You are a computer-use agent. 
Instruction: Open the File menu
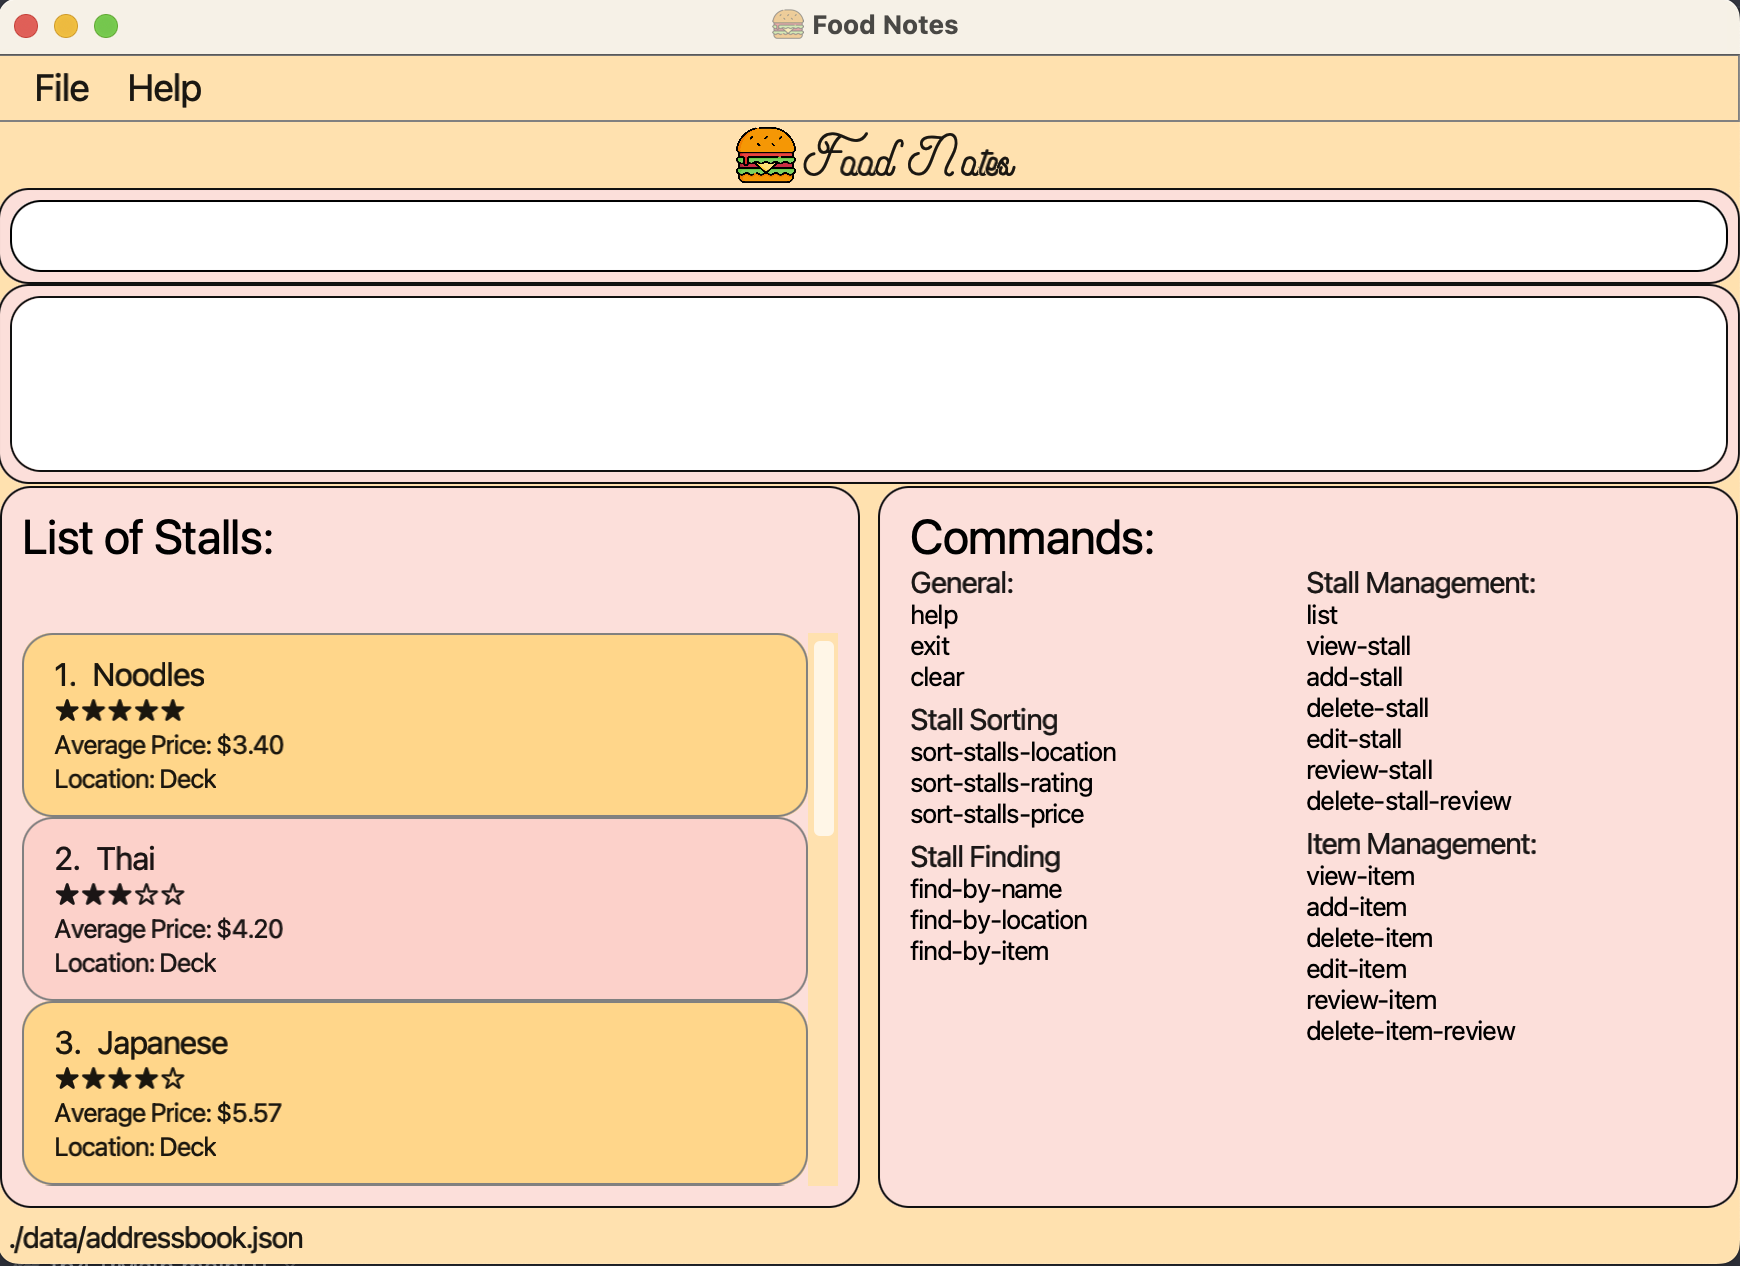(62, 88)
